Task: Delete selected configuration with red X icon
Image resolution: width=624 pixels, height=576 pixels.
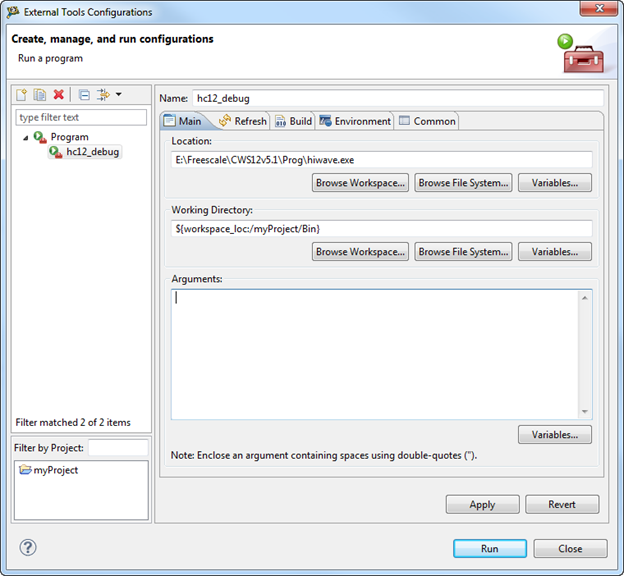Action: [58, 95]
